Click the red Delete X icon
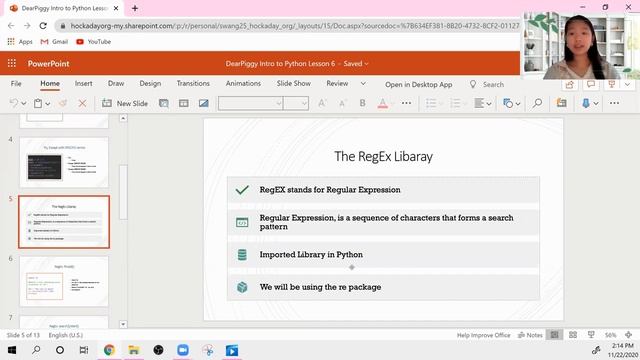This screenshot has width=640, height=360. pos(82,103)
